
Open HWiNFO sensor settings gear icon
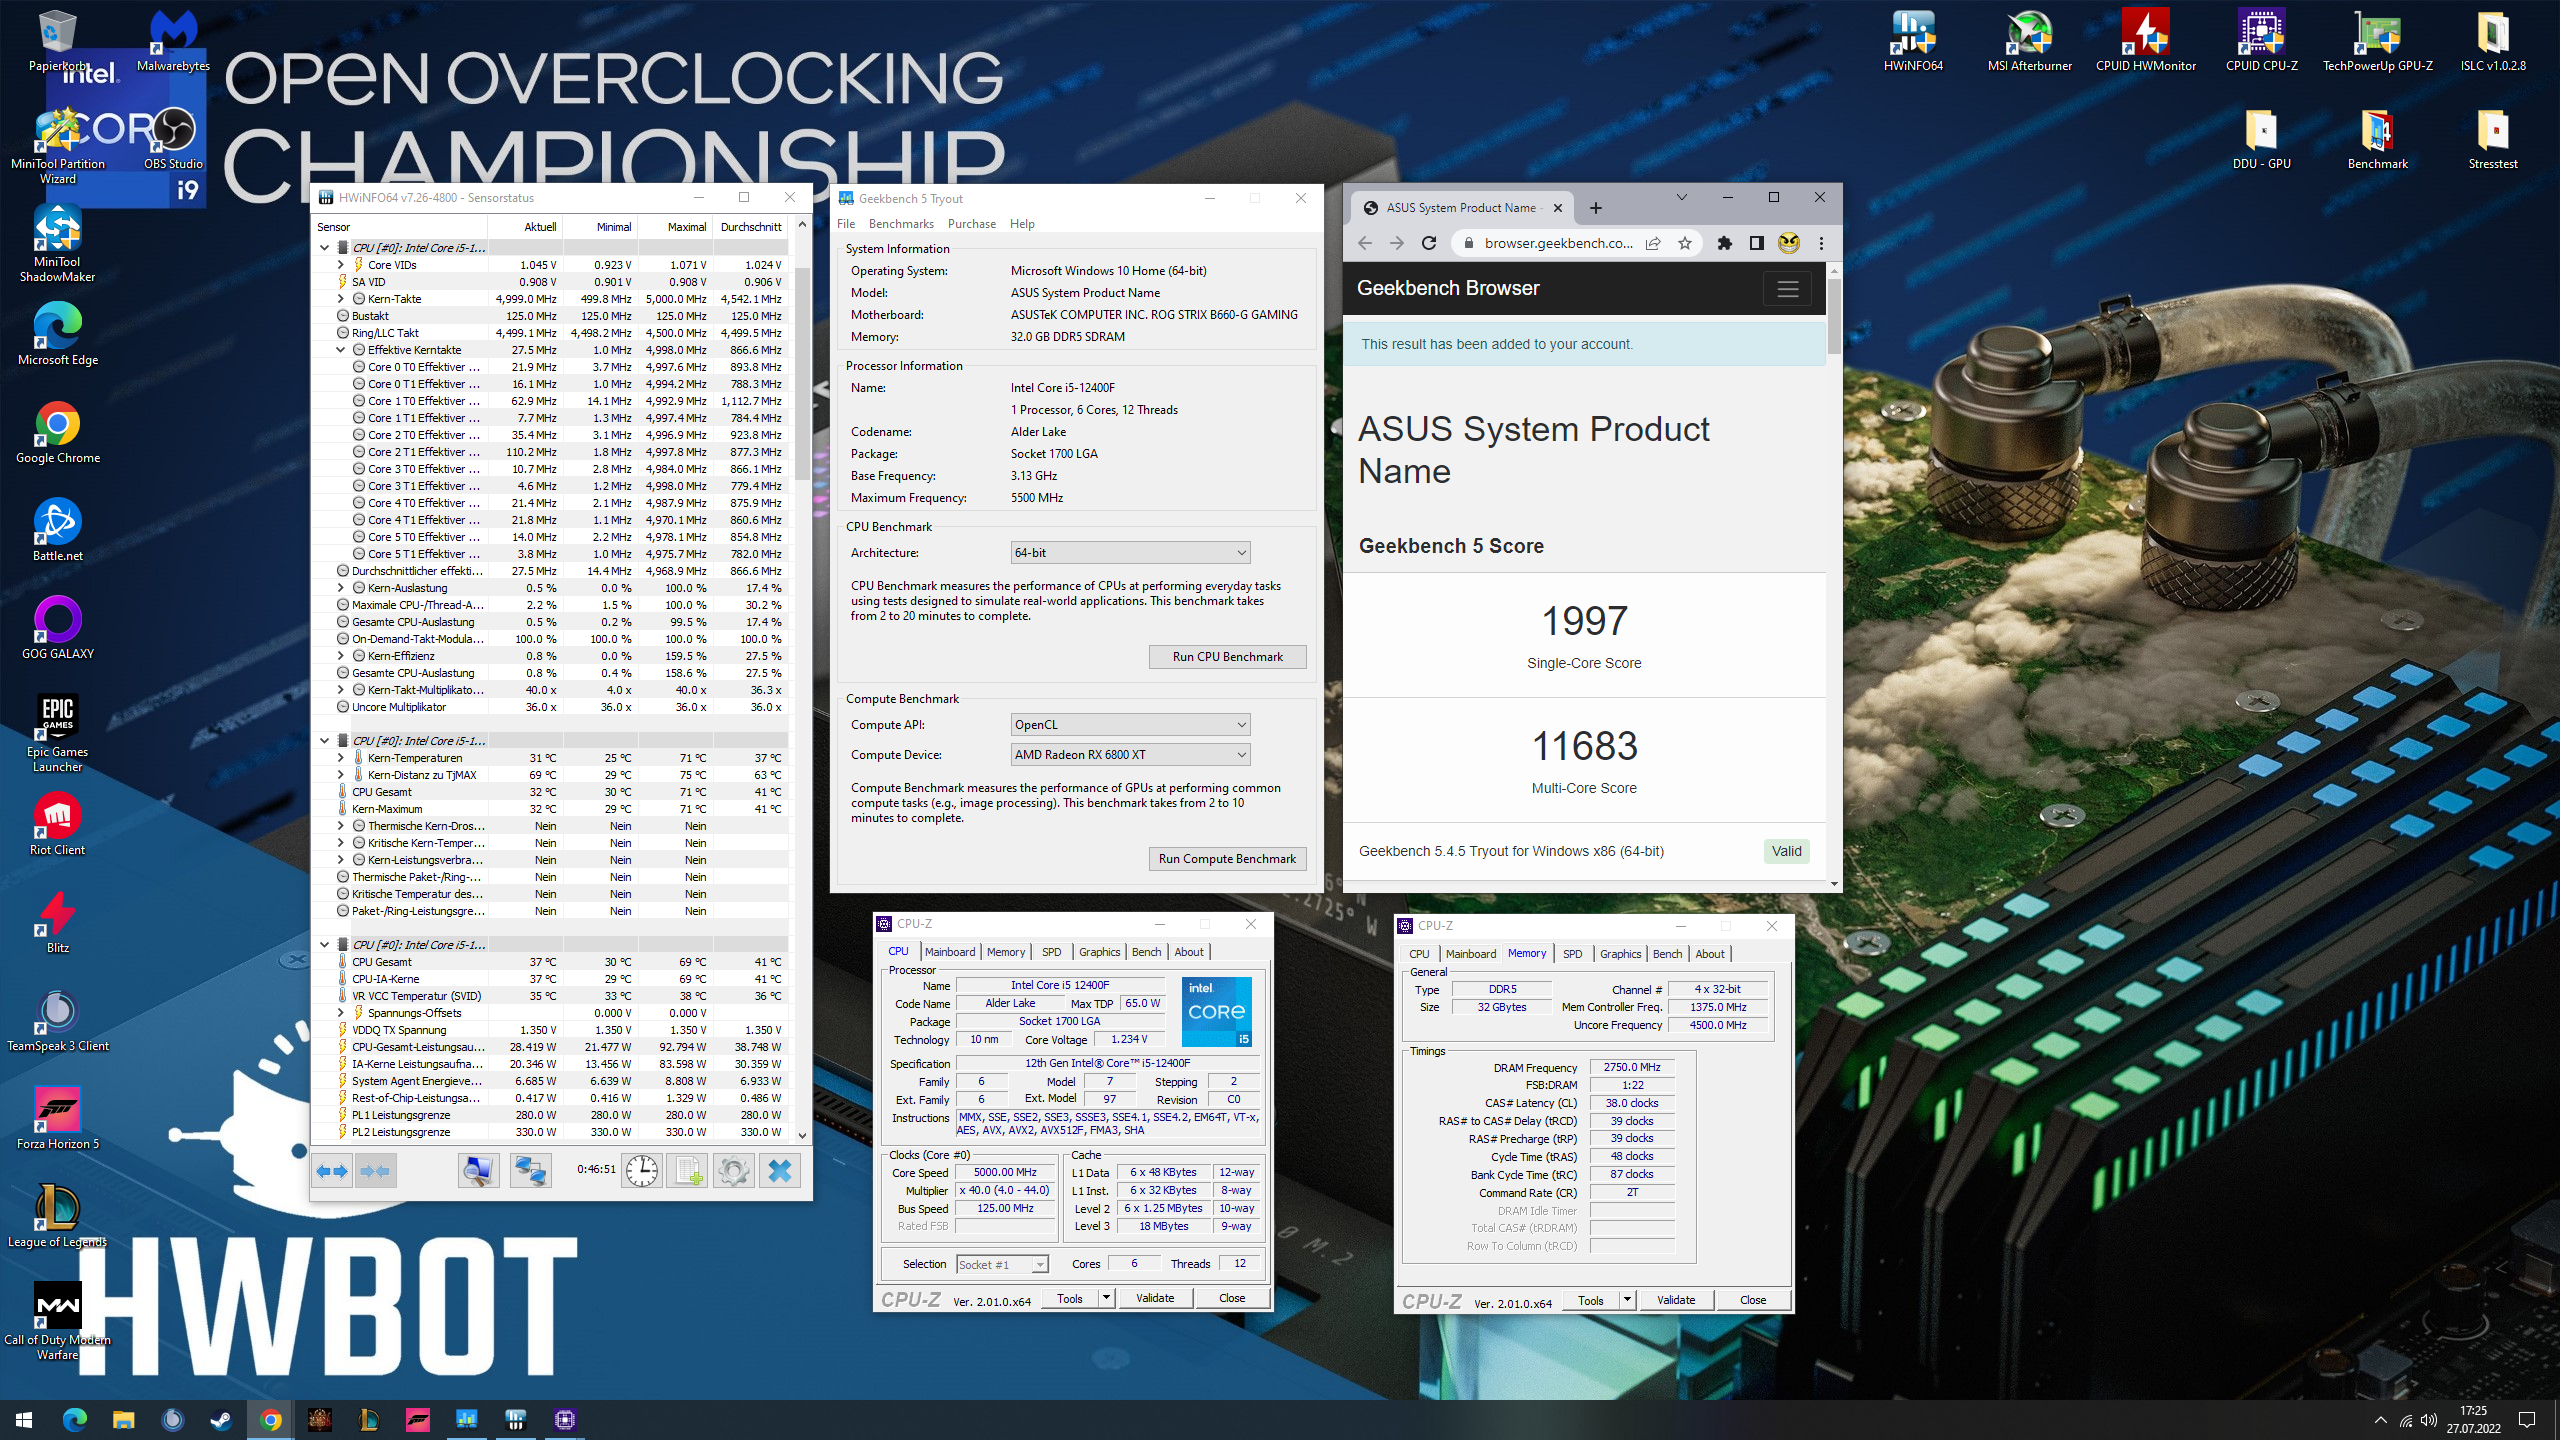tap(734, 1170)
